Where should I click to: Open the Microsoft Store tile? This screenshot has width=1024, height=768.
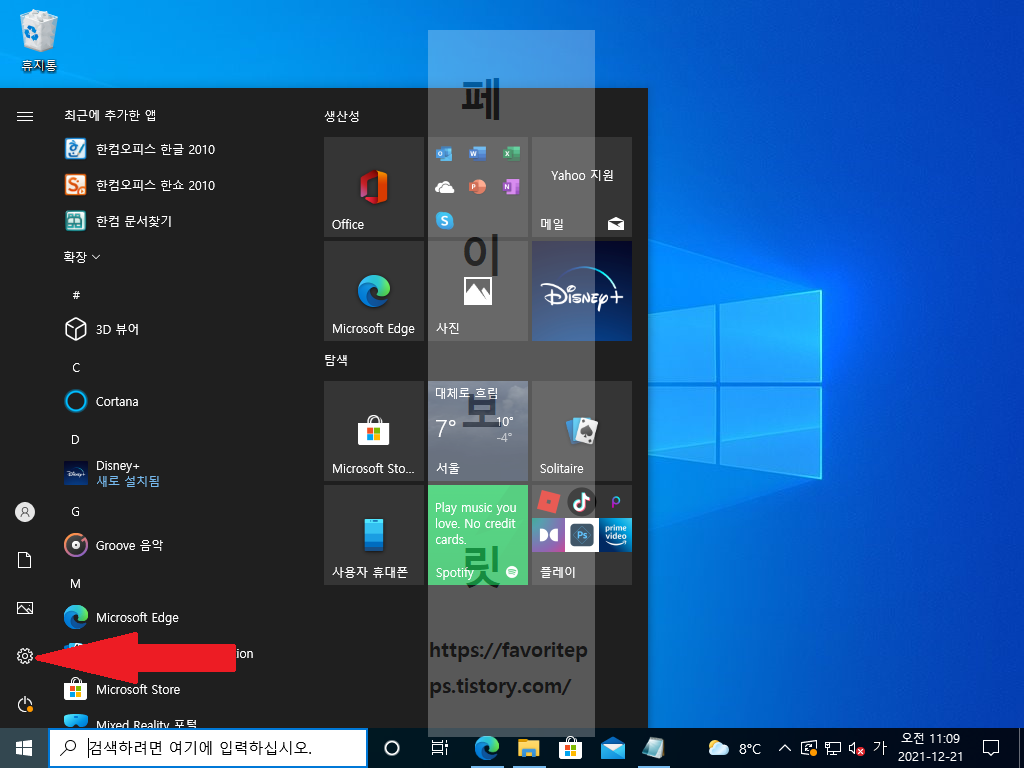point(374,431)
